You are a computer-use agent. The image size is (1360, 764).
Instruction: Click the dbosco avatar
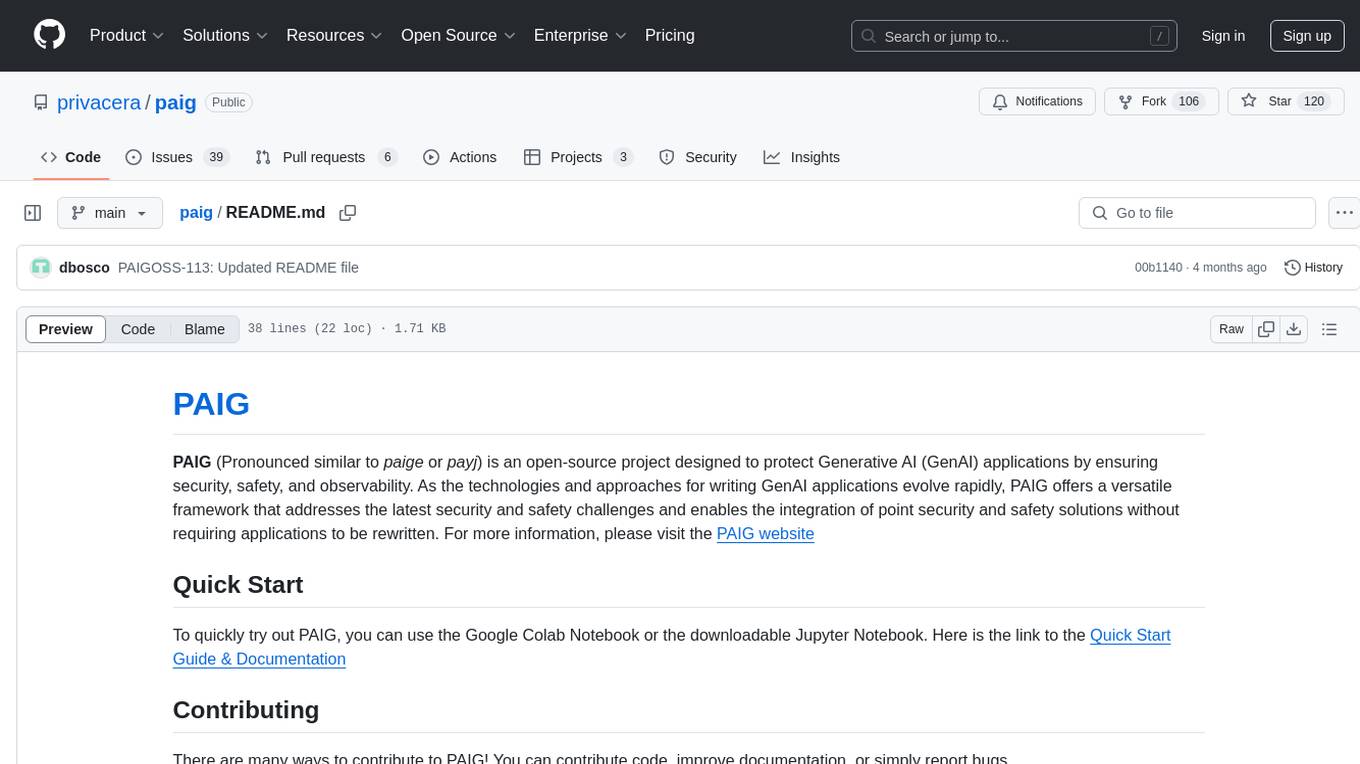(41, 267)
